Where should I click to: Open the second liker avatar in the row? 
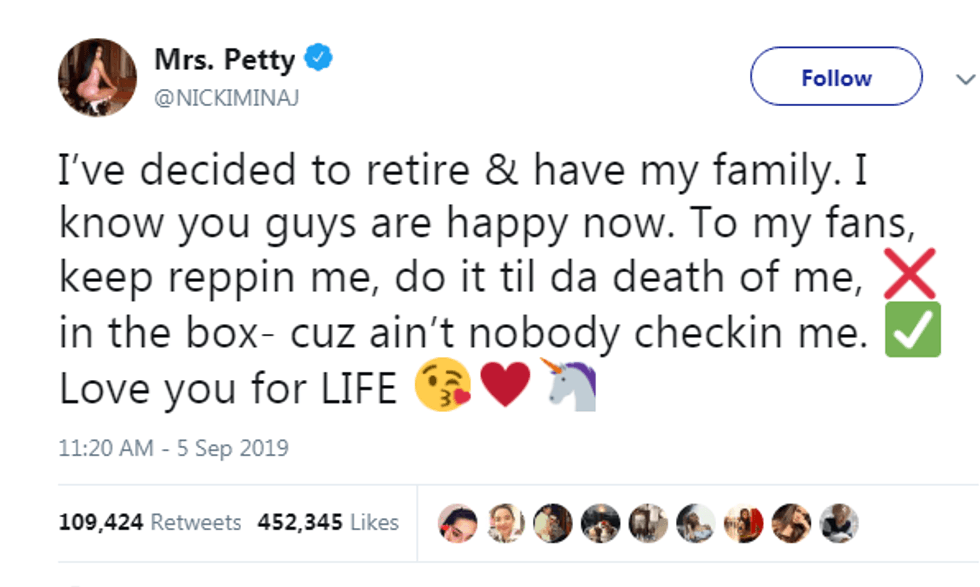pyautogui.click(x=505, y=522)
